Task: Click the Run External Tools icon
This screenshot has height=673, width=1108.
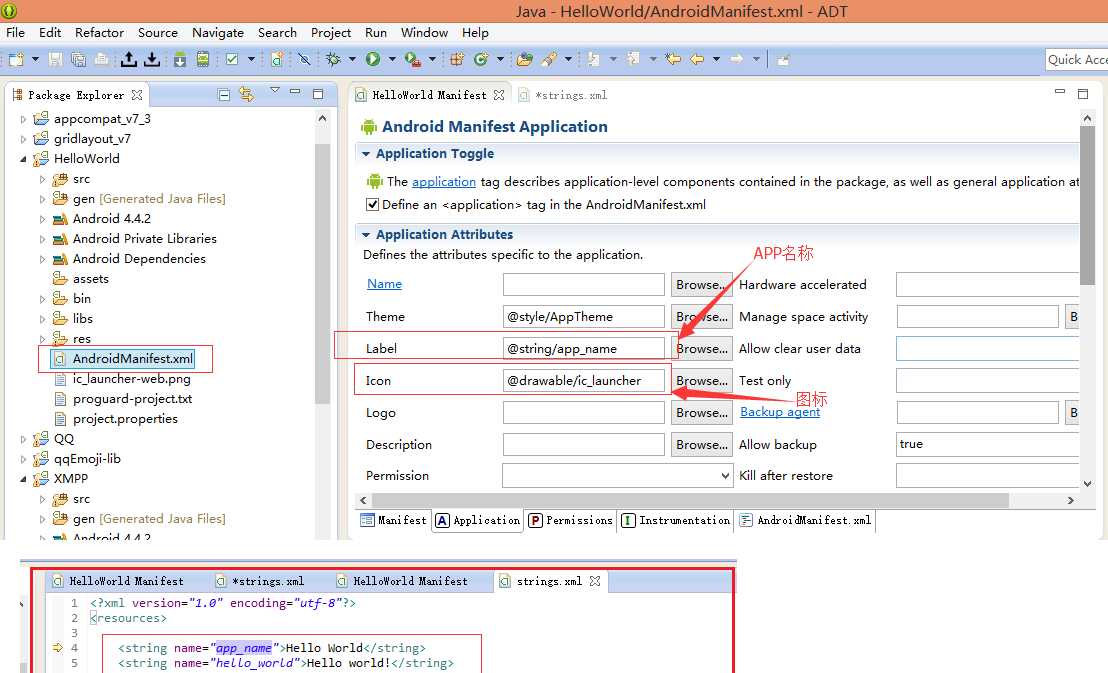Action: click(x=413, y=59)
